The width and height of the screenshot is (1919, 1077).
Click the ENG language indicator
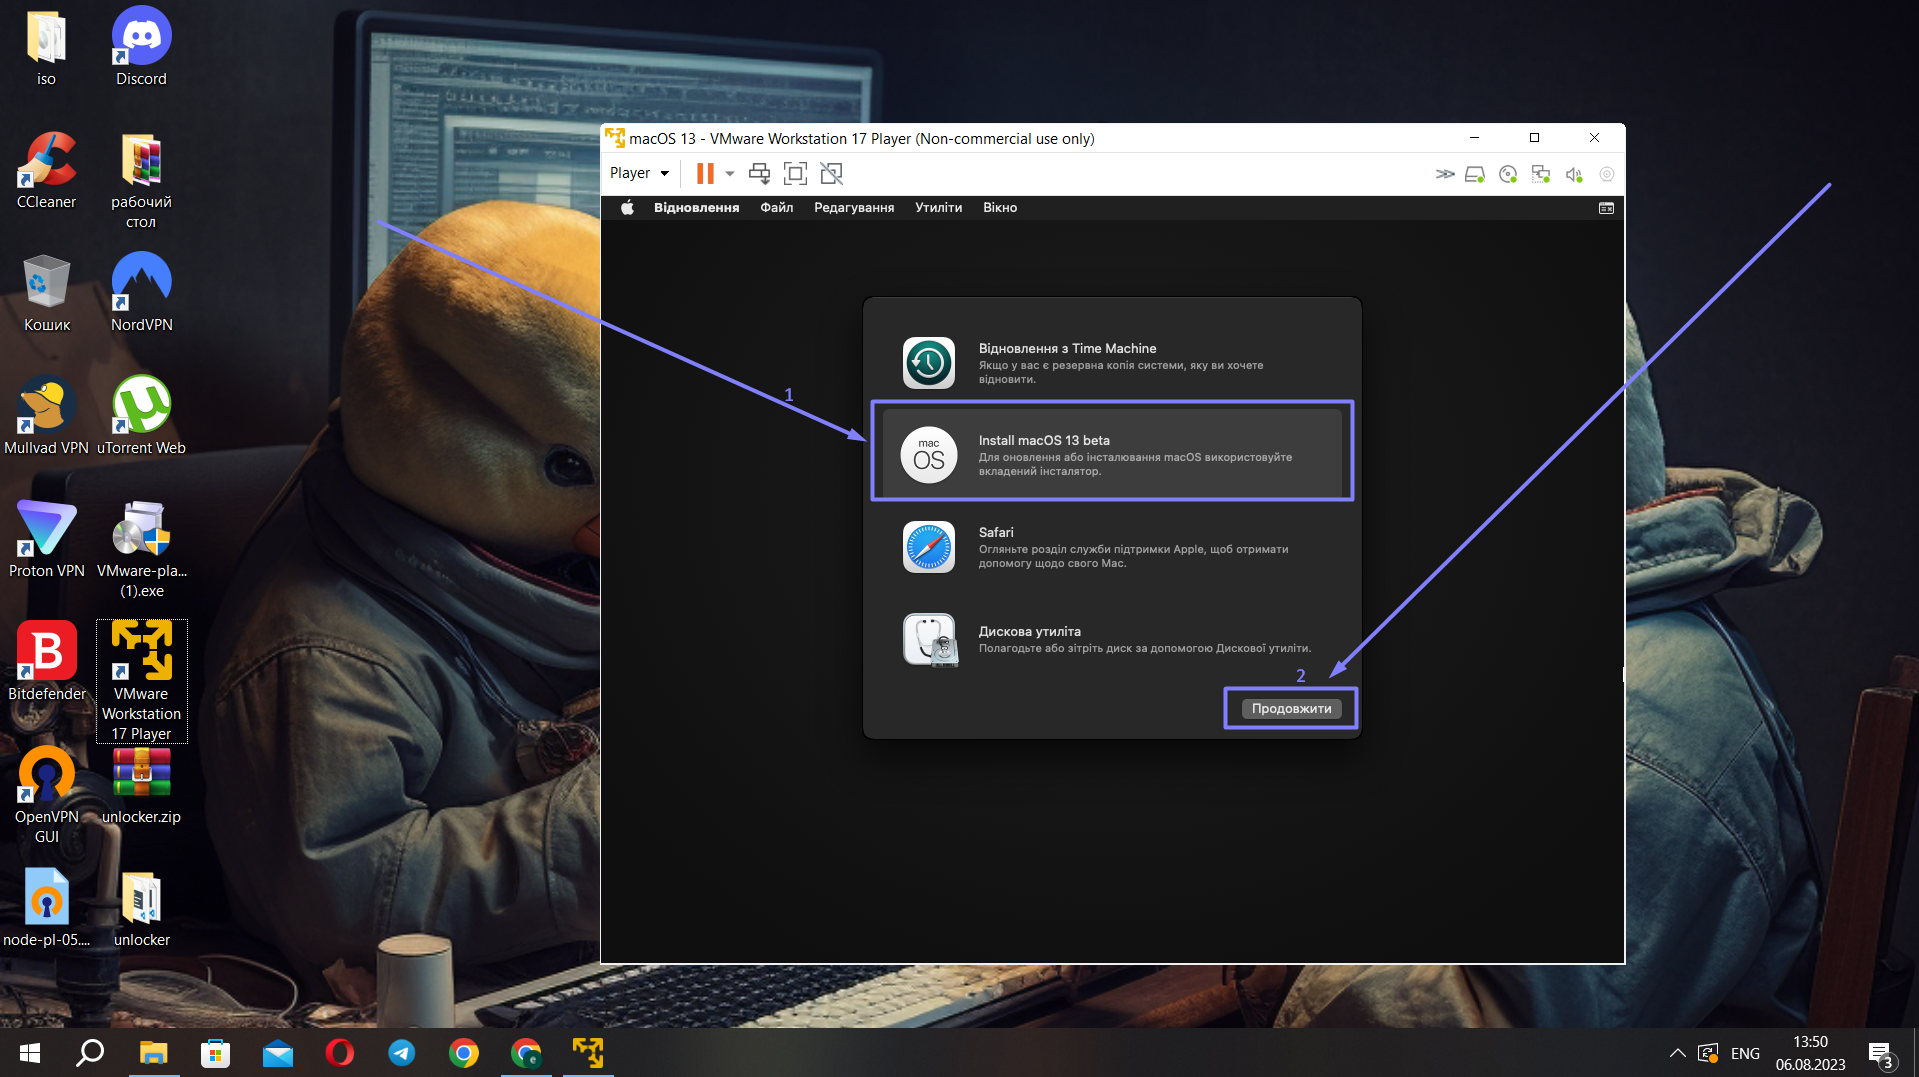coord(1745,1054)
